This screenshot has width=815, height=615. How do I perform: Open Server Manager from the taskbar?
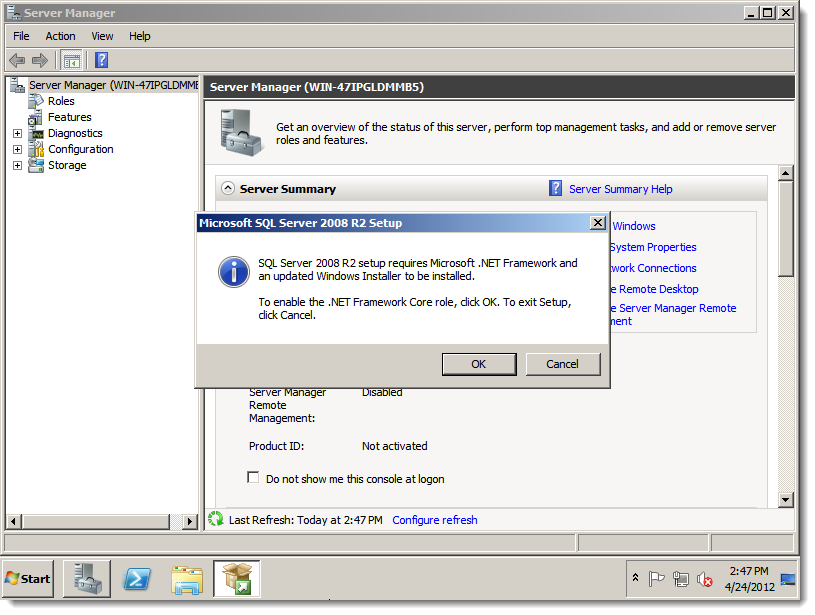click(87, 579)
